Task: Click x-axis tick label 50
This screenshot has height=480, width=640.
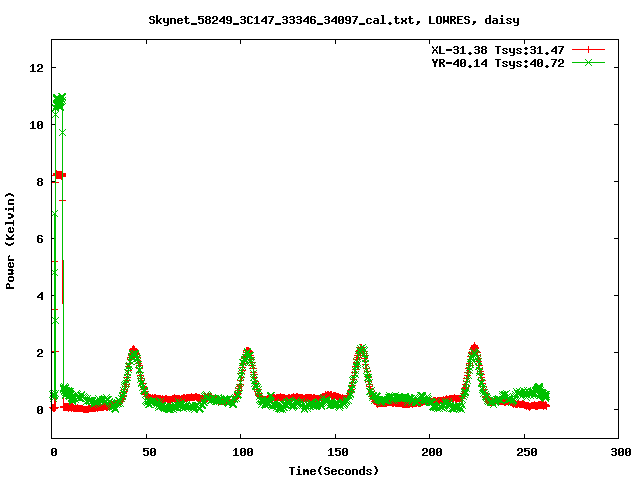Action: pos(149,452)
